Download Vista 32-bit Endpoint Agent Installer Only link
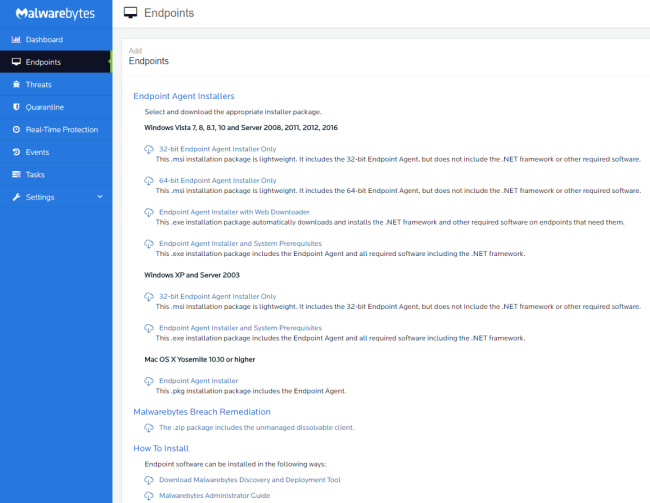The image size is (650, 503). (x=218, y=149)
